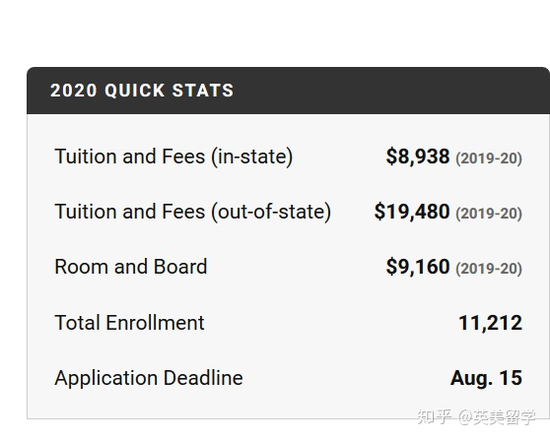Click the $19,480 out-of-state tuition value
This screenshot has height=440, width=550.
(x=412, y=212)
